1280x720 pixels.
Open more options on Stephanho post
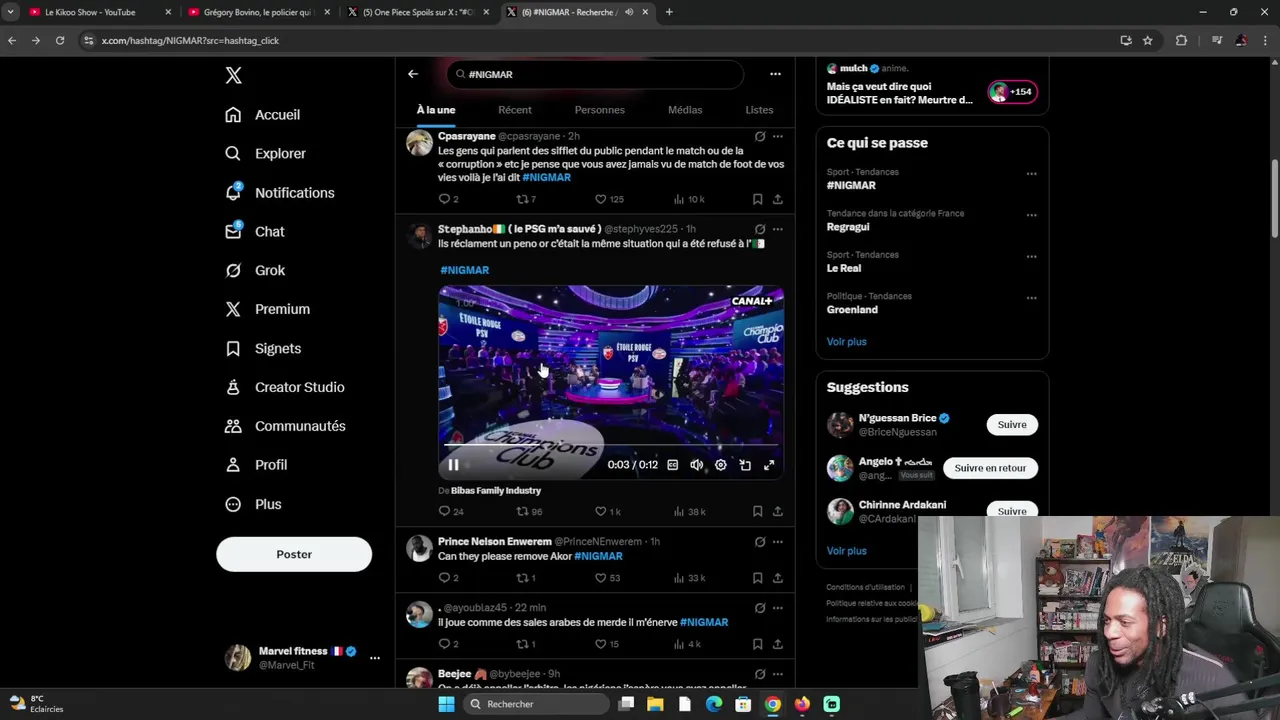coord(778,229)
